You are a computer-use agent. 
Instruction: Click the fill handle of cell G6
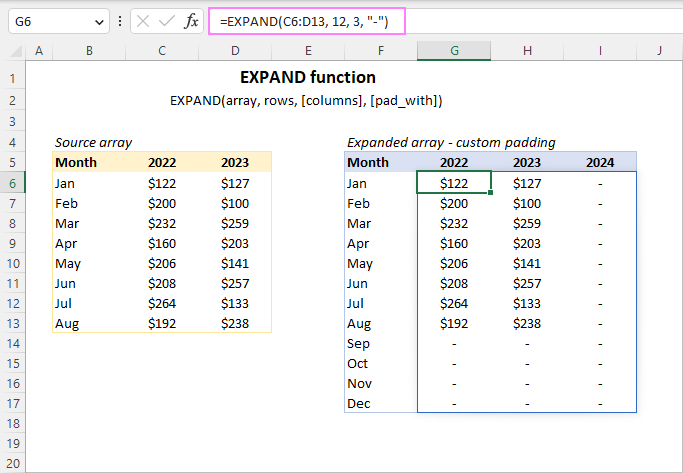coord(491,192)
